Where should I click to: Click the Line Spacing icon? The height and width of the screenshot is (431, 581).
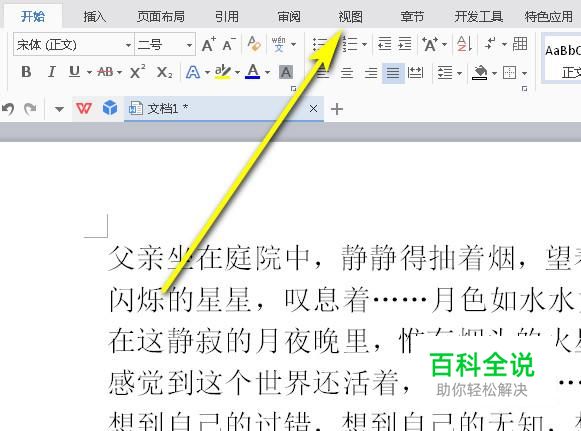445,73
